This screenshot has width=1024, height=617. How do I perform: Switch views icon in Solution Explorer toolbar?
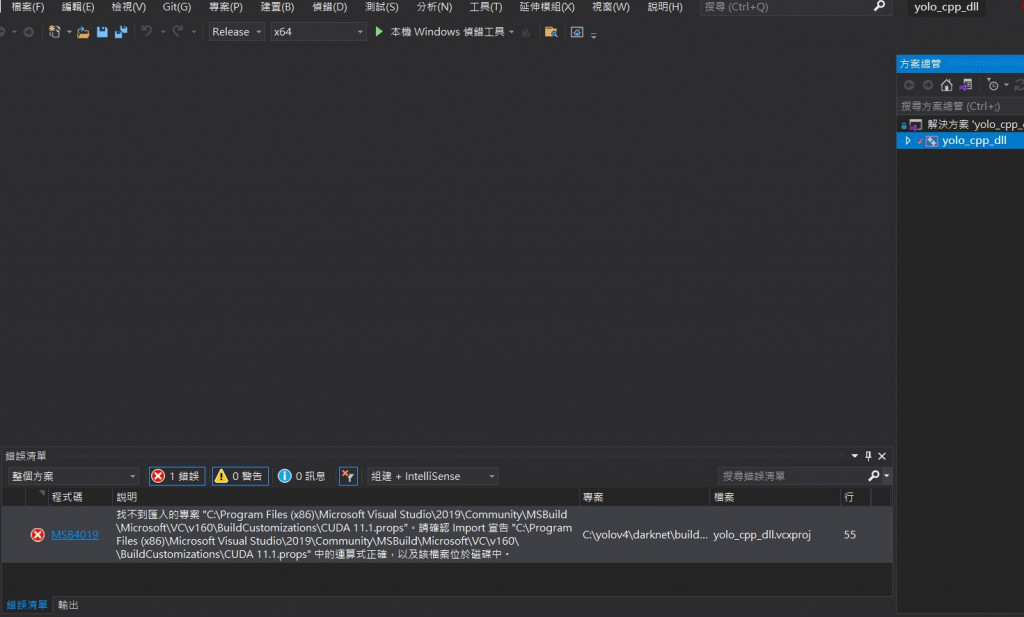pyautogui.click(x=966, y=85)
